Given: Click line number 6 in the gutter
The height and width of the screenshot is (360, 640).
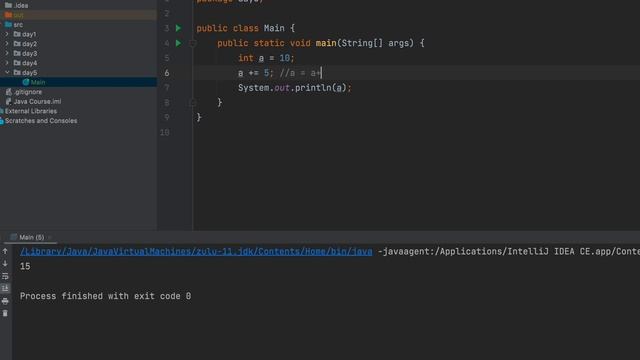Looking at the screenshot, I should pyautogui.click(x=167, y=73).
